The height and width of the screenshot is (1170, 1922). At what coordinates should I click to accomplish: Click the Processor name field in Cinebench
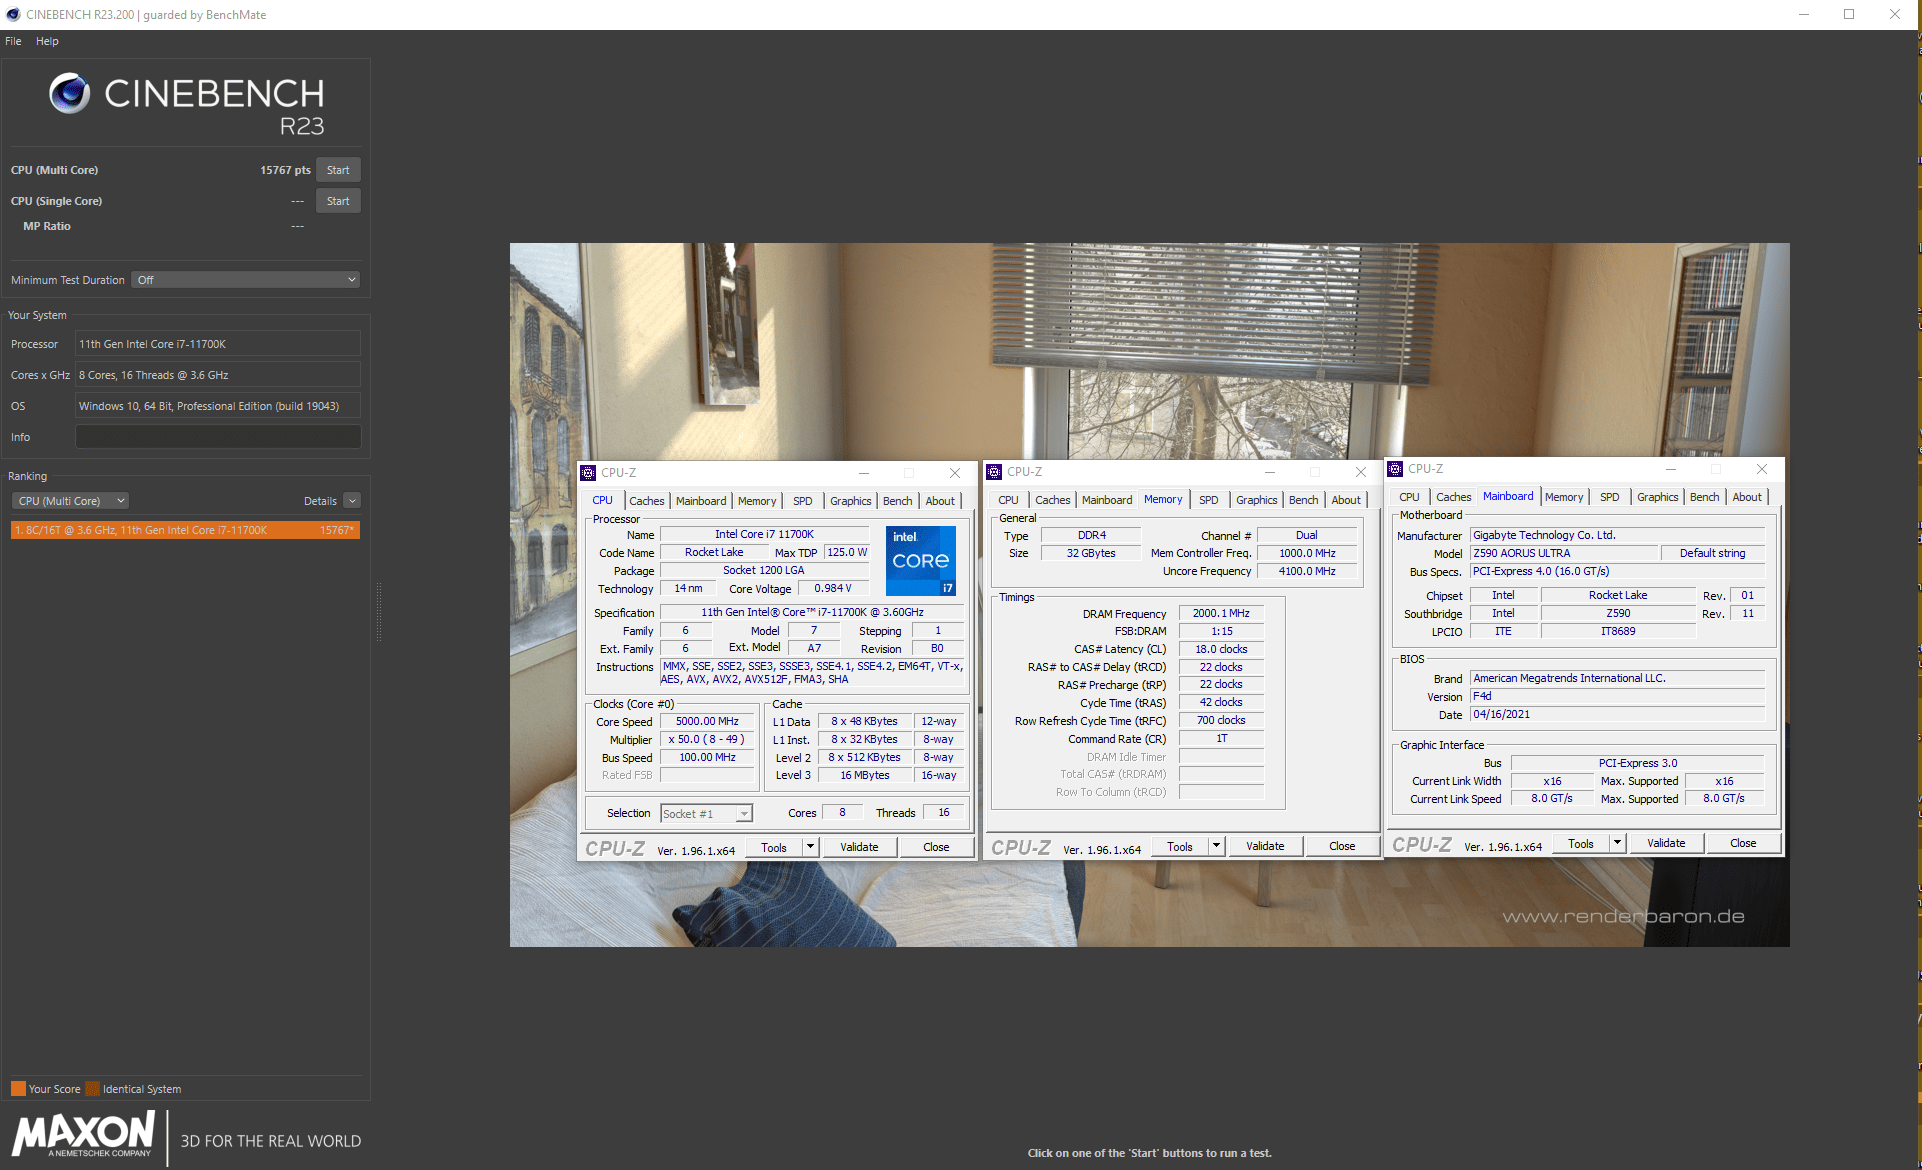pos(218,344)
